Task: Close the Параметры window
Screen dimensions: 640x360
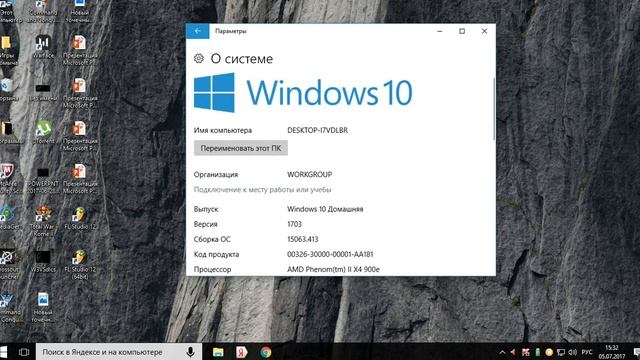Action: (484, 31)
